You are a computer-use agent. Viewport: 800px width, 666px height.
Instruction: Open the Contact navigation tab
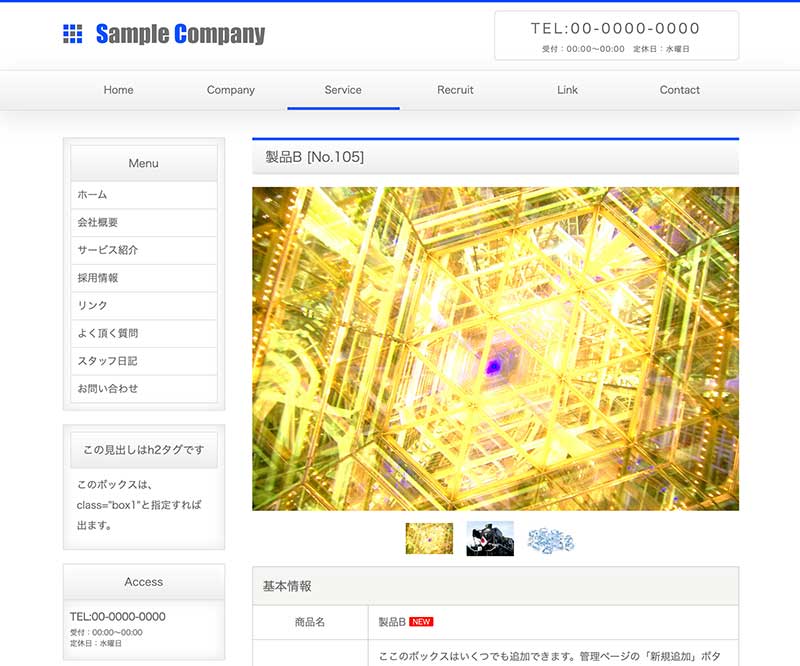coord(680,90)
